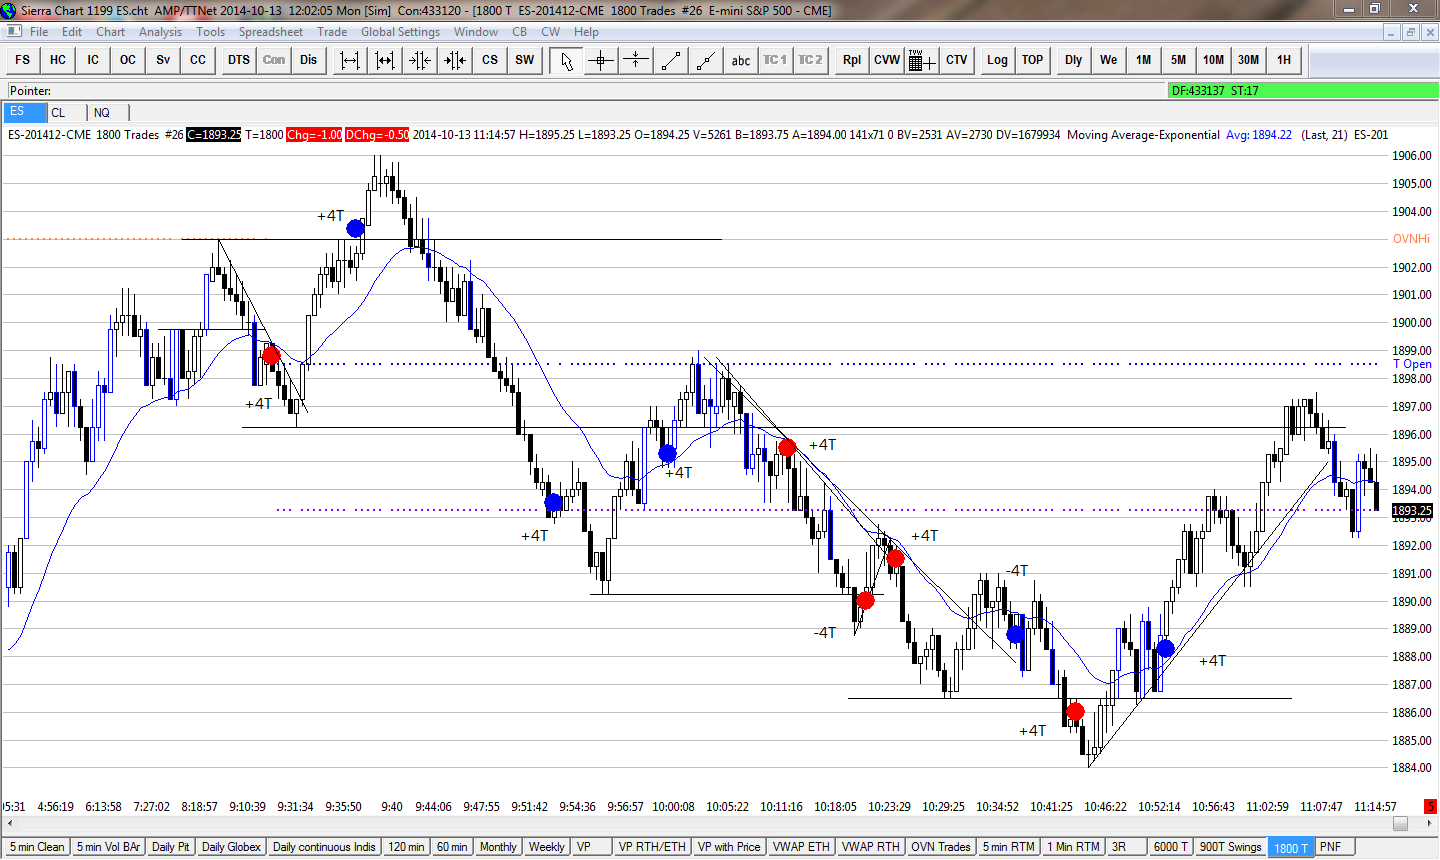Open the Spreadsheet menu
The width and height of the screenshot is (1440, 860).
click(271, 32)
